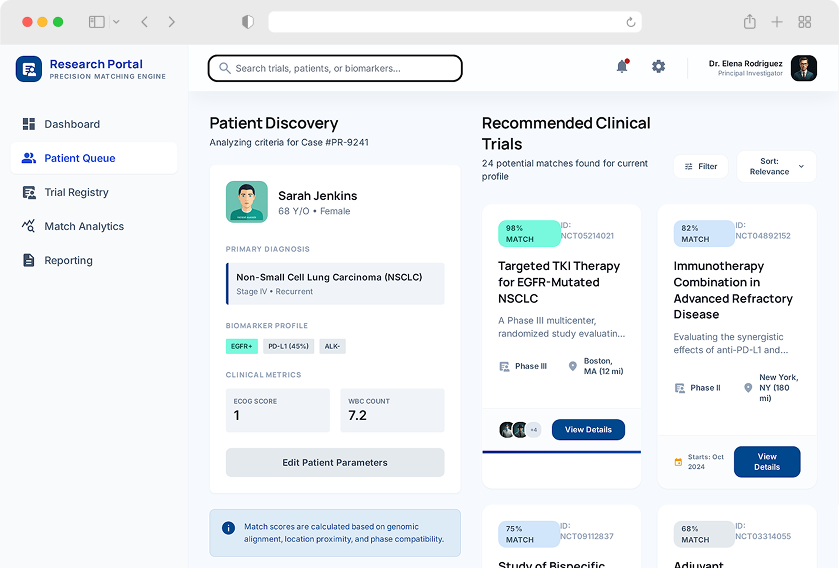839x568 pixels.
Task: Open the Sort: Relevance dropdown
Action: 776,166
